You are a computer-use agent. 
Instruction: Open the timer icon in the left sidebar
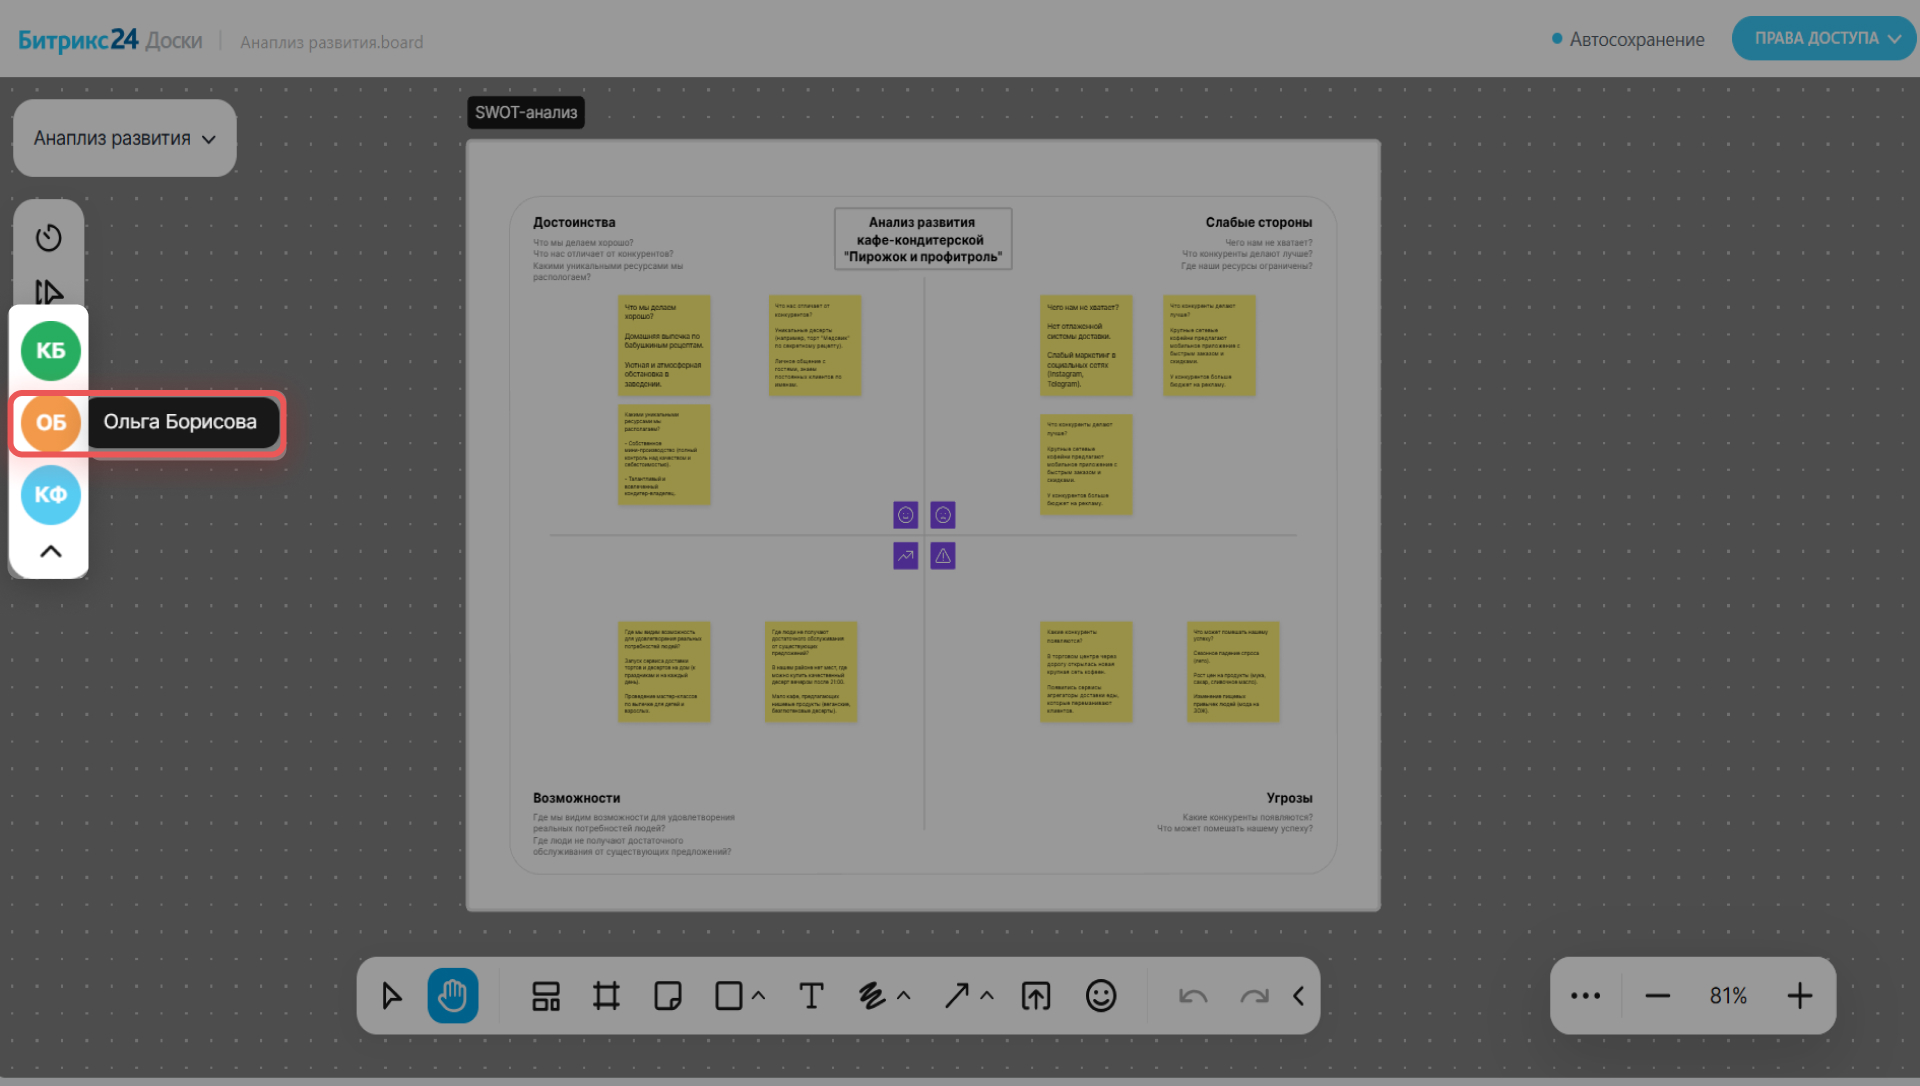49,238
